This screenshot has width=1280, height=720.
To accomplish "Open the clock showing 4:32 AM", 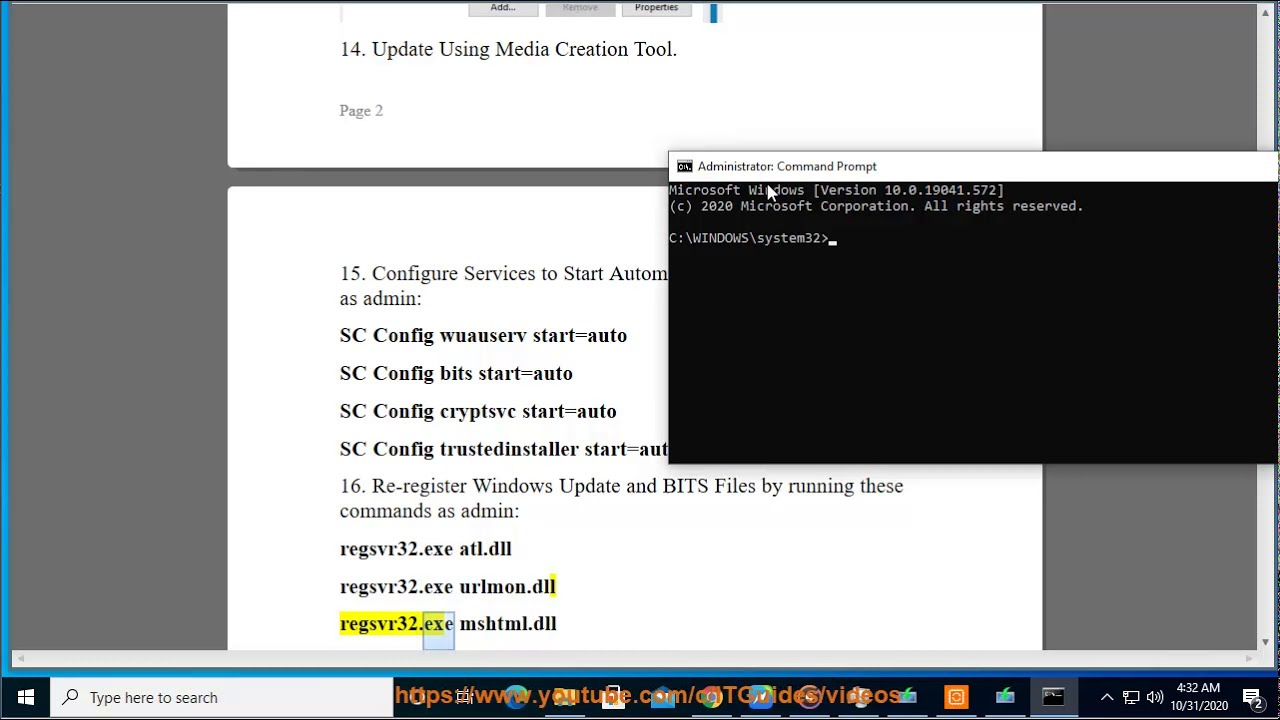I will [1198, 697].
